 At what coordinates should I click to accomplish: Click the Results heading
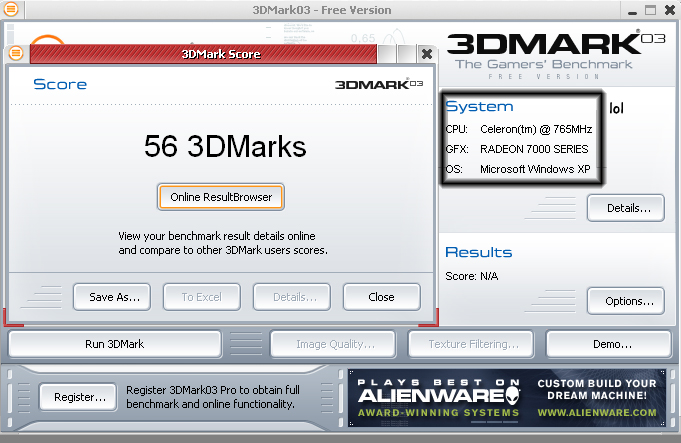click(479, 252)
